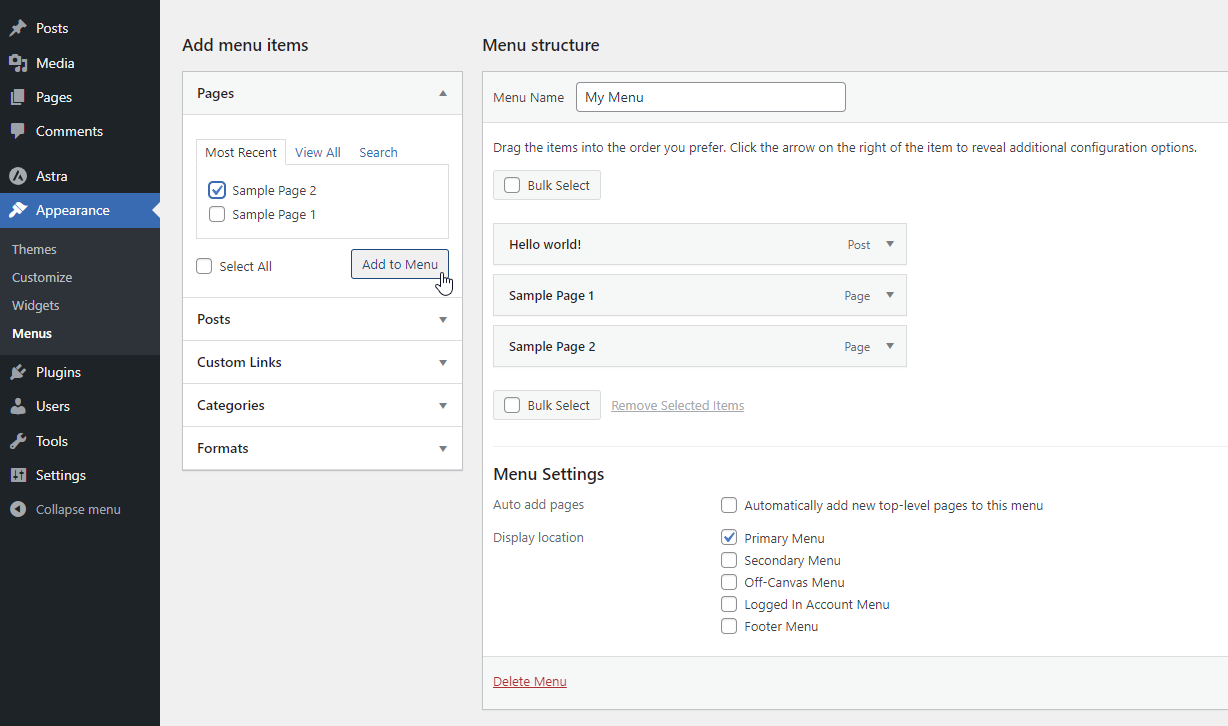Check the Sample Page 1 checkbox

217,214
